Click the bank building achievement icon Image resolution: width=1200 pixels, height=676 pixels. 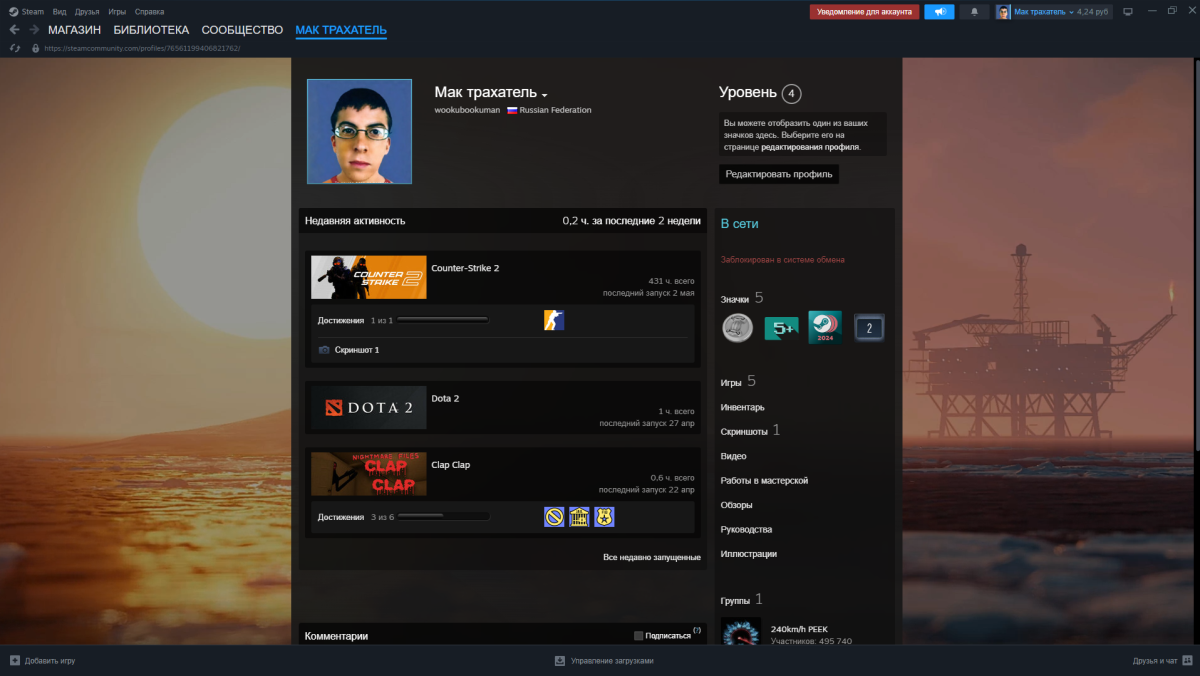click(x=579, y=516)
